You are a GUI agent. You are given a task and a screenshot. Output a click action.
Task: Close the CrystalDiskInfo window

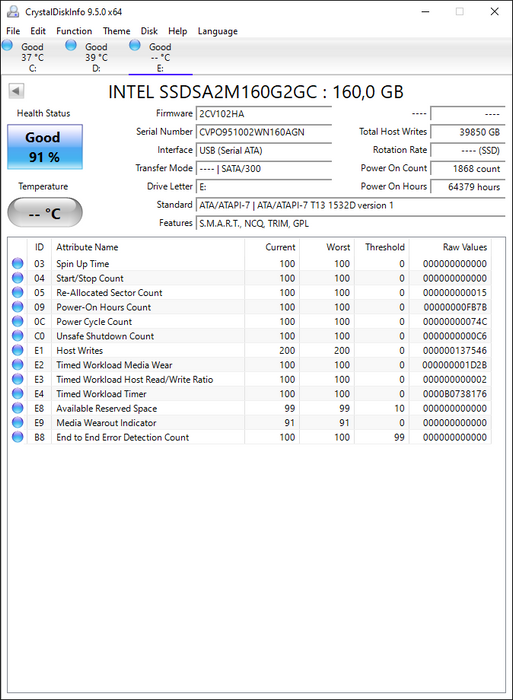(x=494, y=12)
